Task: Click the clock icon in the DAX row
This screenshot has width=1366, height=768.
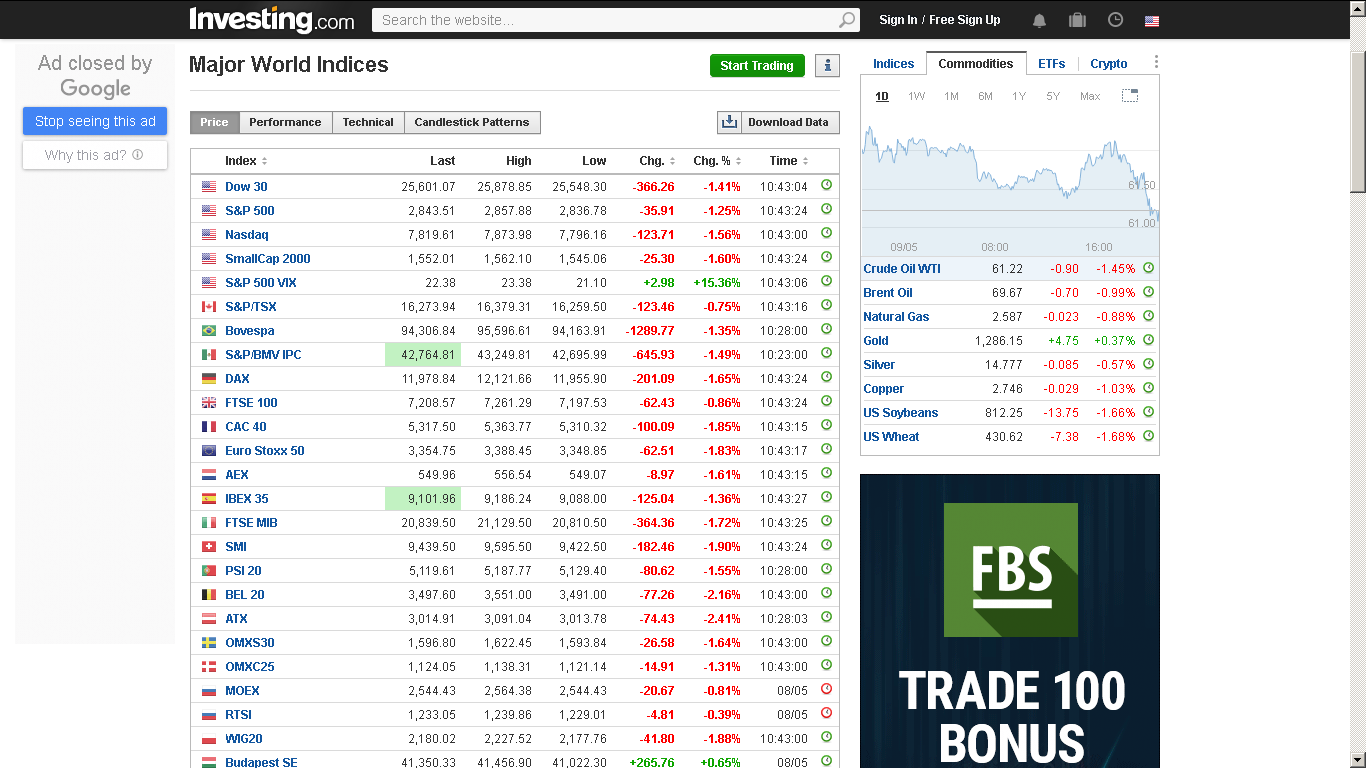Action: click(826, 377)
